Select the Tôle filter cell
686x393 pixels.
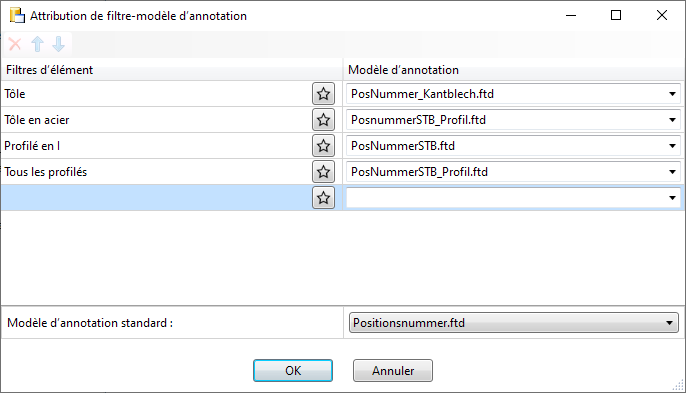click(x=156, y=94)
